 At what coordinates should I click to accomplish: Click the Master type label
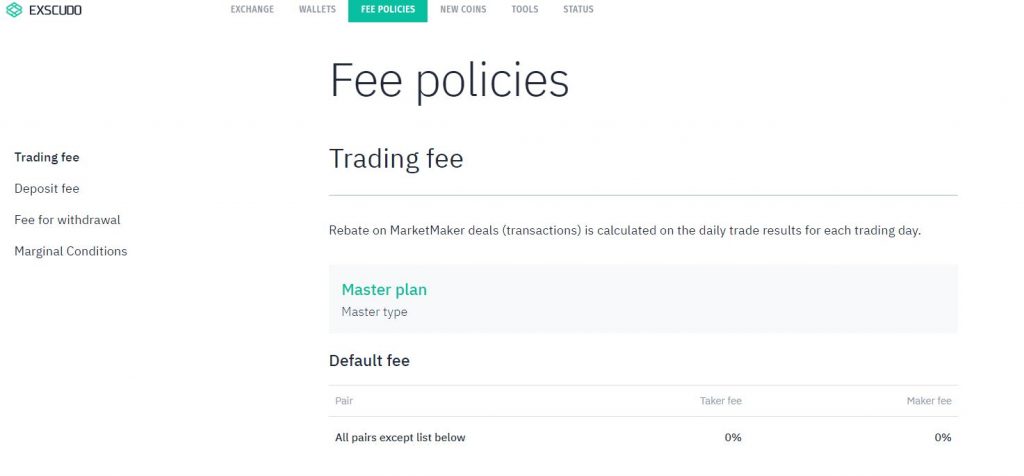point(374,312)
